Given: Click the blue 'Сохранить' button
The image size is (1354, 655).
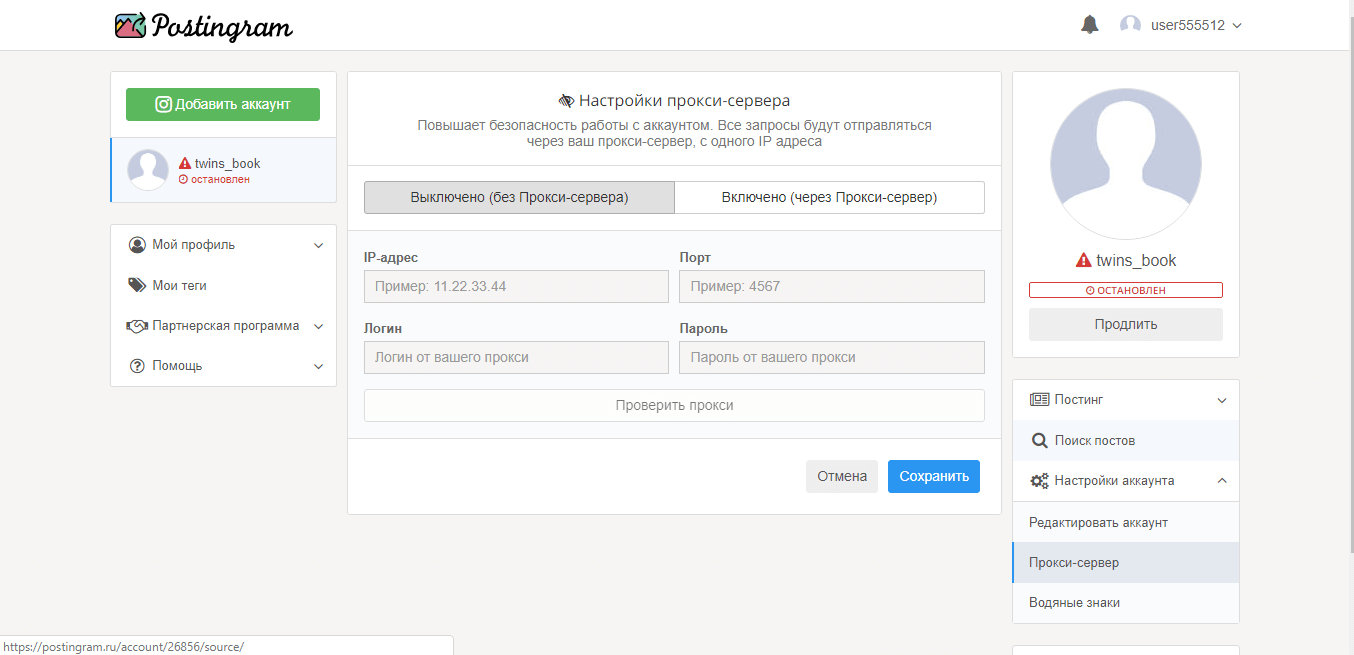Looking at the screenshot, I should (933, 476).
